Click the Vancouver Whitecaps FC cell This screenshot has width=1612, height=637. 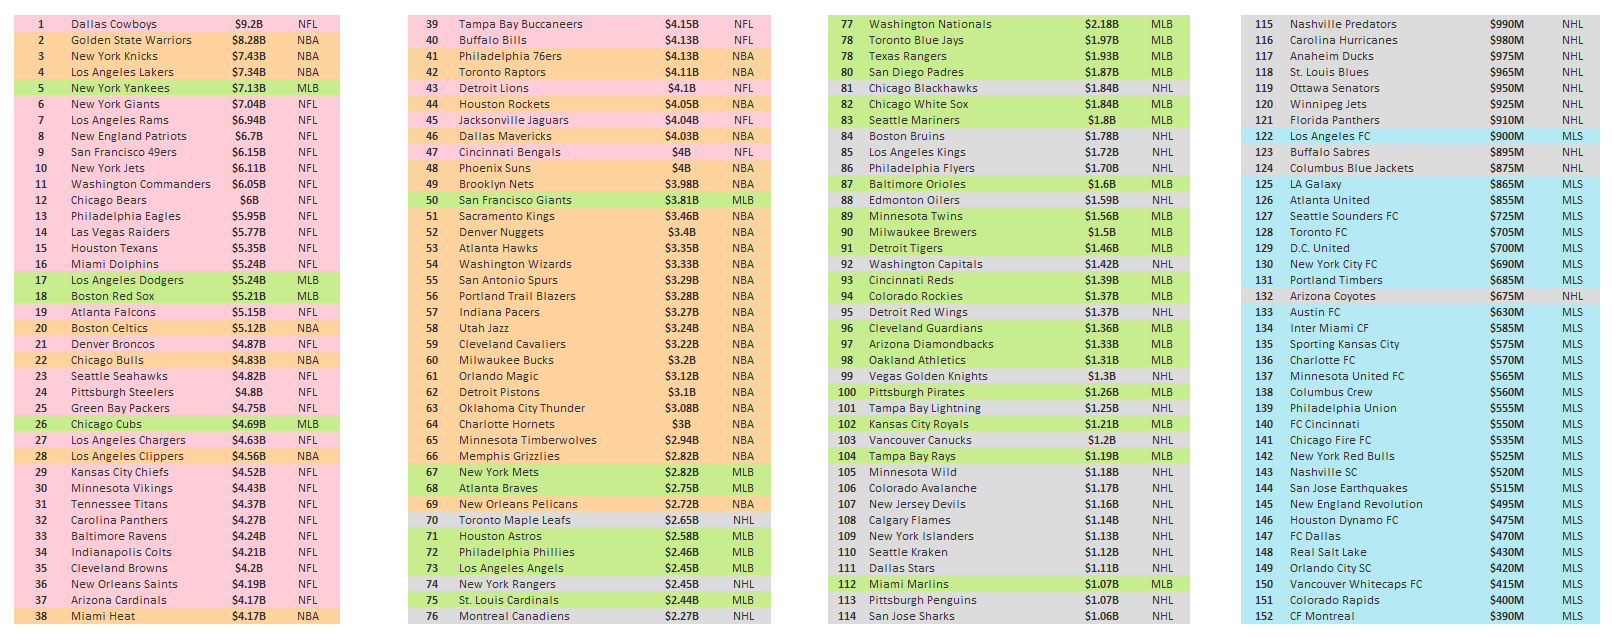1356,584
